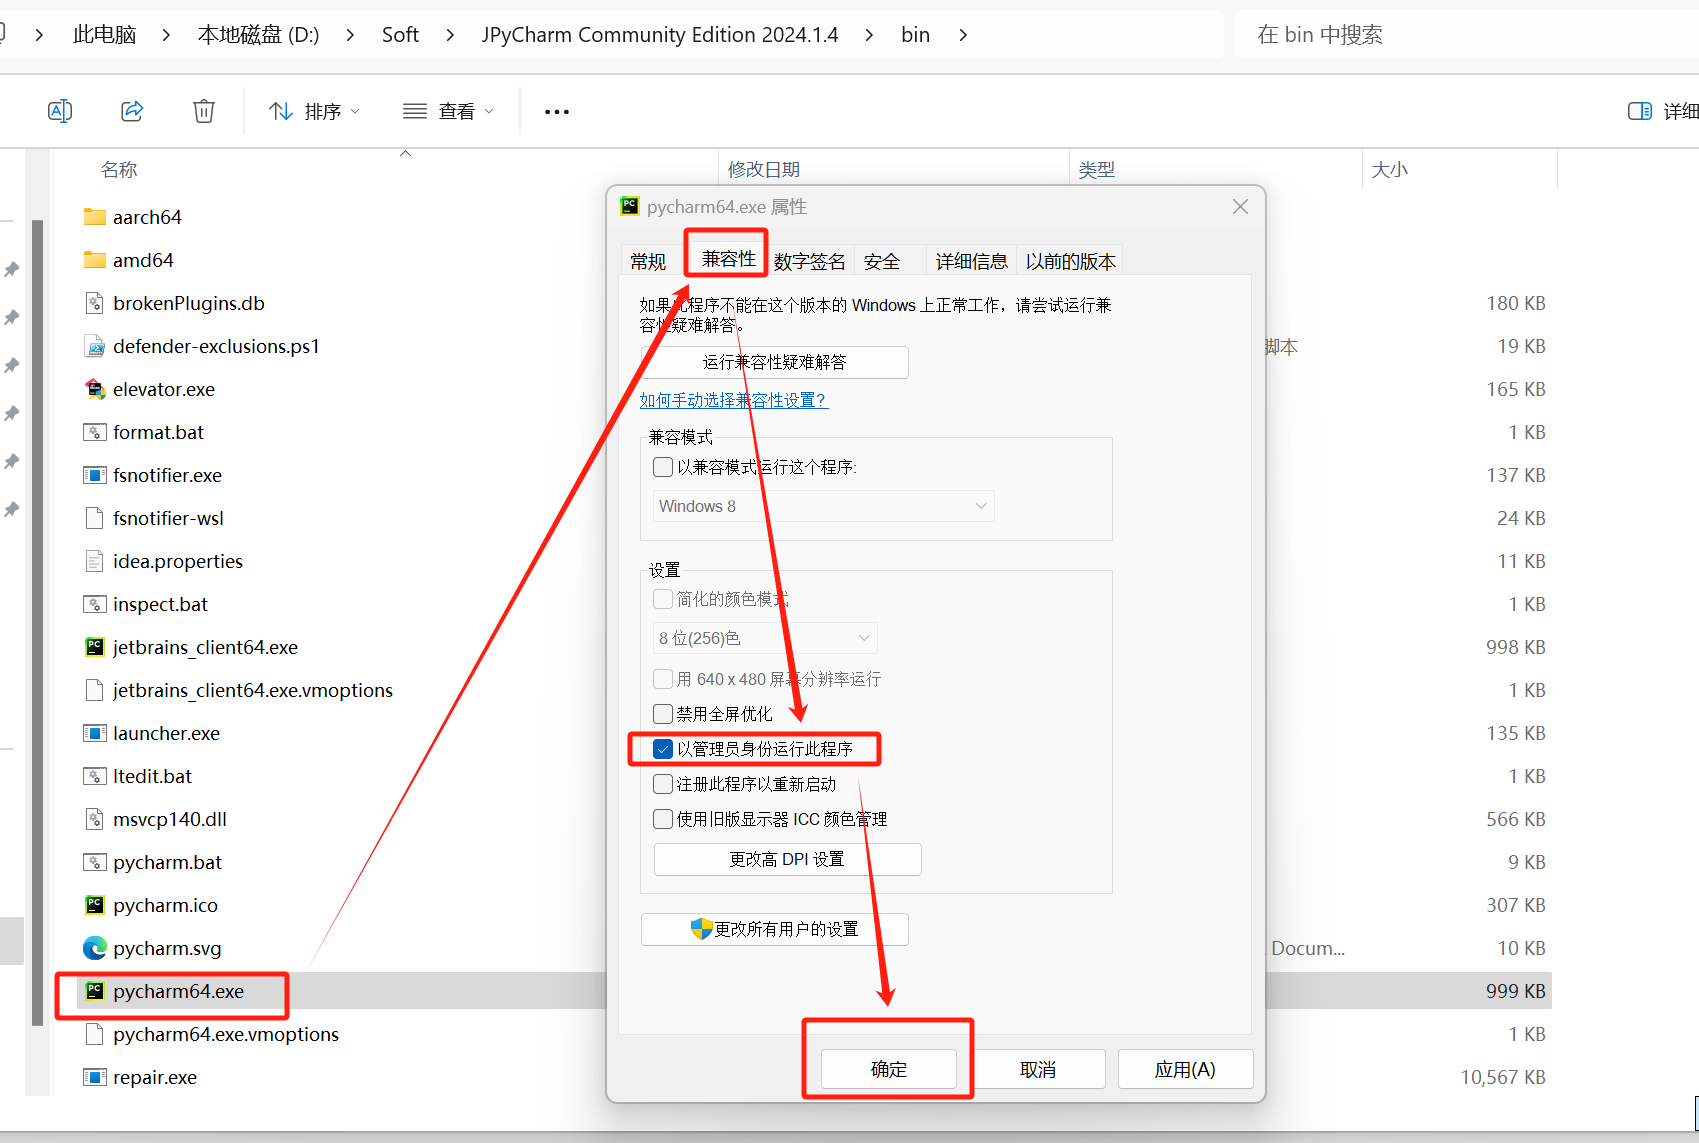
Task: Click the 更改高 DPI 设置 button
Action: tap(787, 859)
